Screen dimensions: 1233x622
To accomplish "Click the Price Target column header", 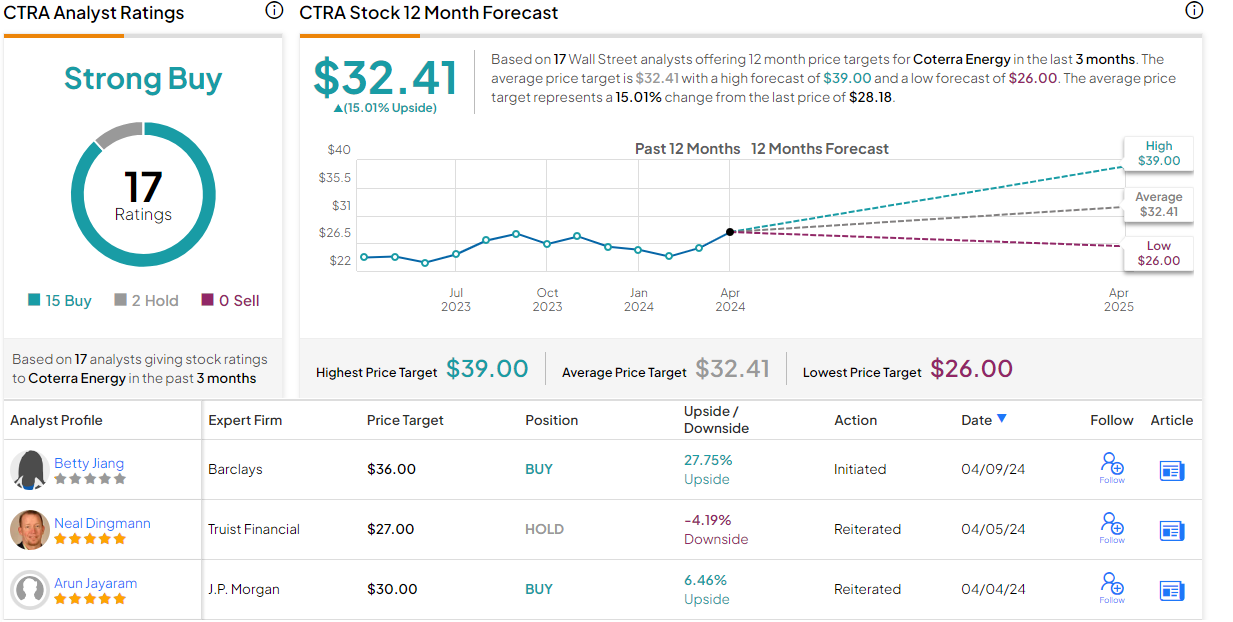I will tap(405, 420).
